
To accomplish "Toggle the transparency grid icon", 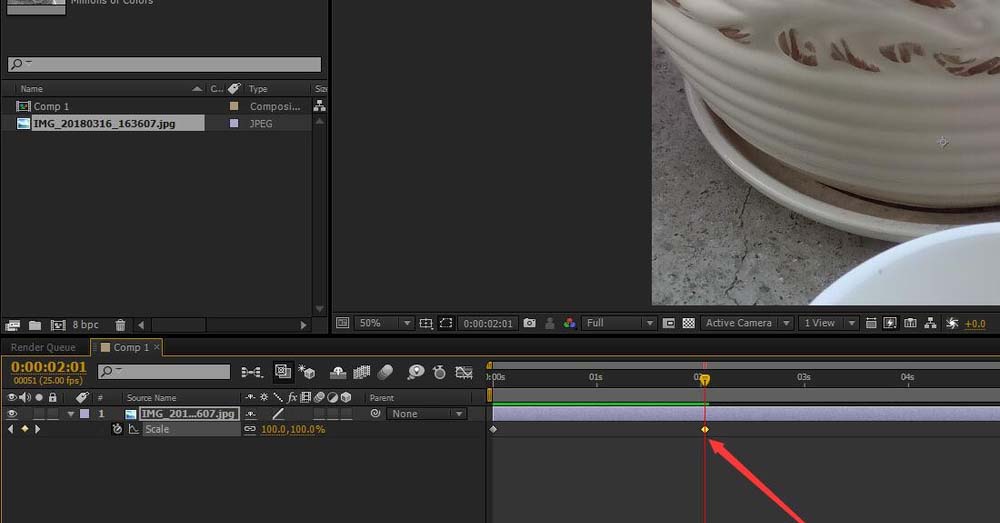I will point(688,323).
